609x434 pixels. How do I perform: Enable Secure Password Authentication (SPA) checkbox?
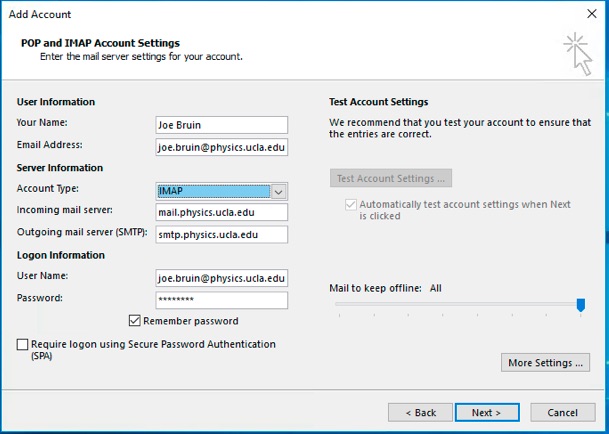click(22, 344)
